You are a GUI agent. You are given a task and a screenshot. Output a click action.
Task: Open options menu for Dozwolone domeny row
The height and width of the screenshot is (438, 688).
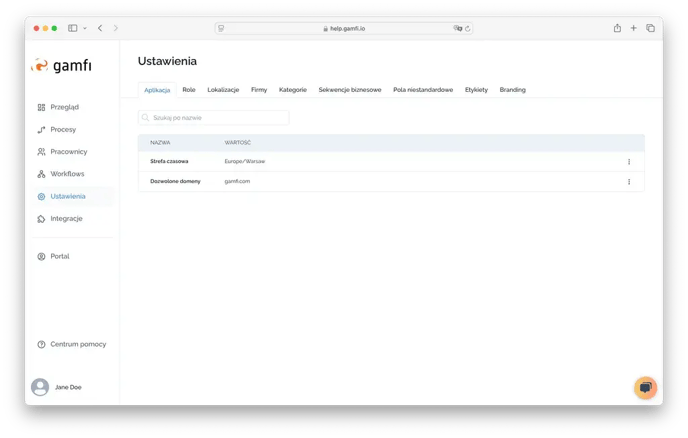[629, 181]
